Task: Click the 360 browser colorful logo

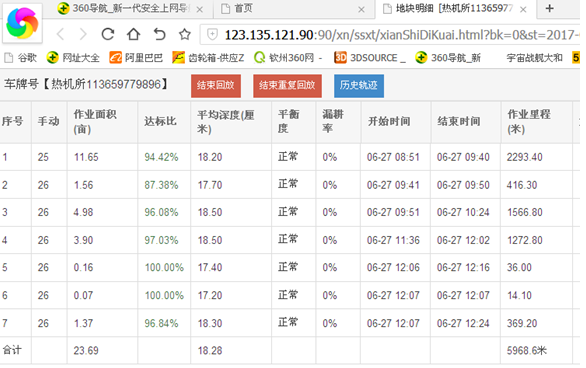Action: [x=22, y=24]
